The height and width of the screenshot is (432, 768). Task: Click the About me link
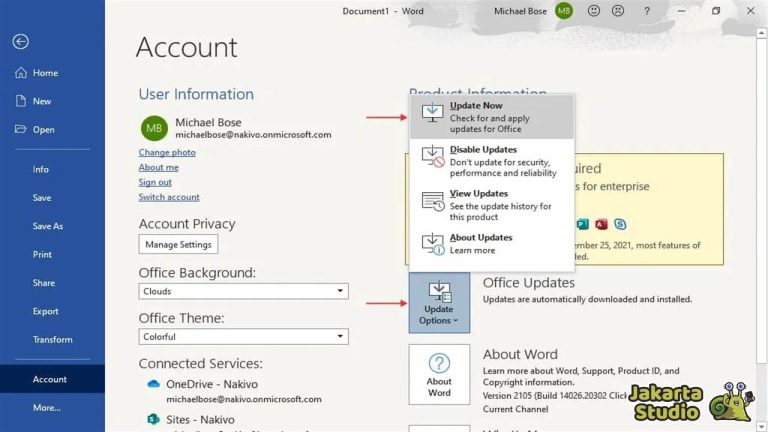click(x=158, y=167)
